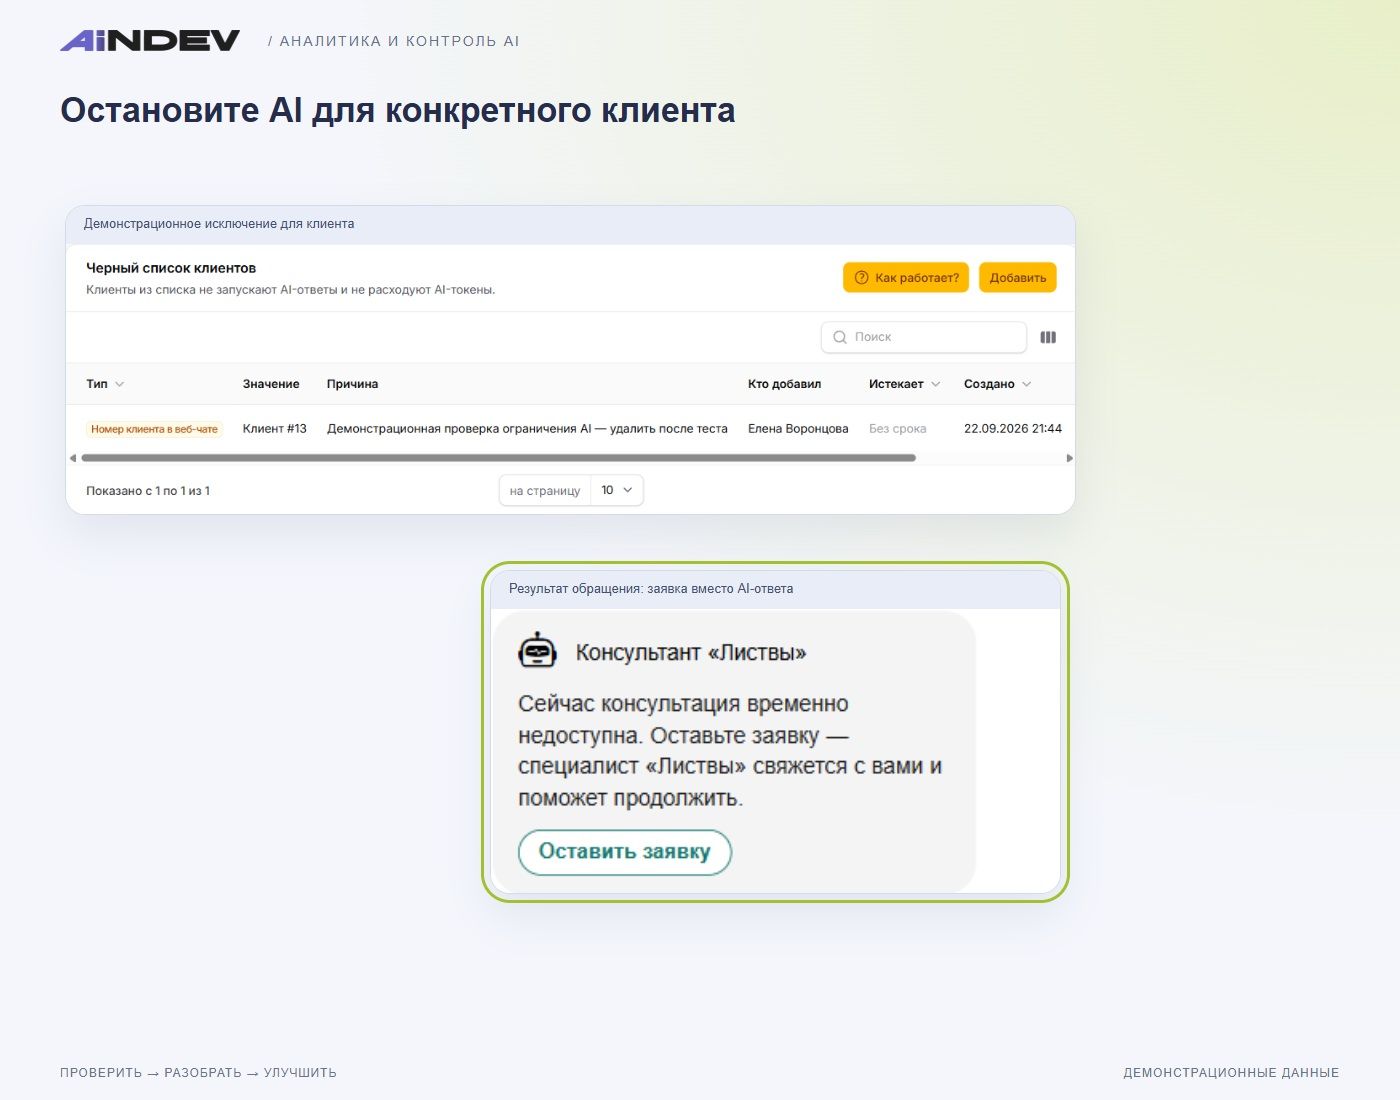Focus the 'Поиск' search field
This screenshot has width=1400, height=1100.
924,337
